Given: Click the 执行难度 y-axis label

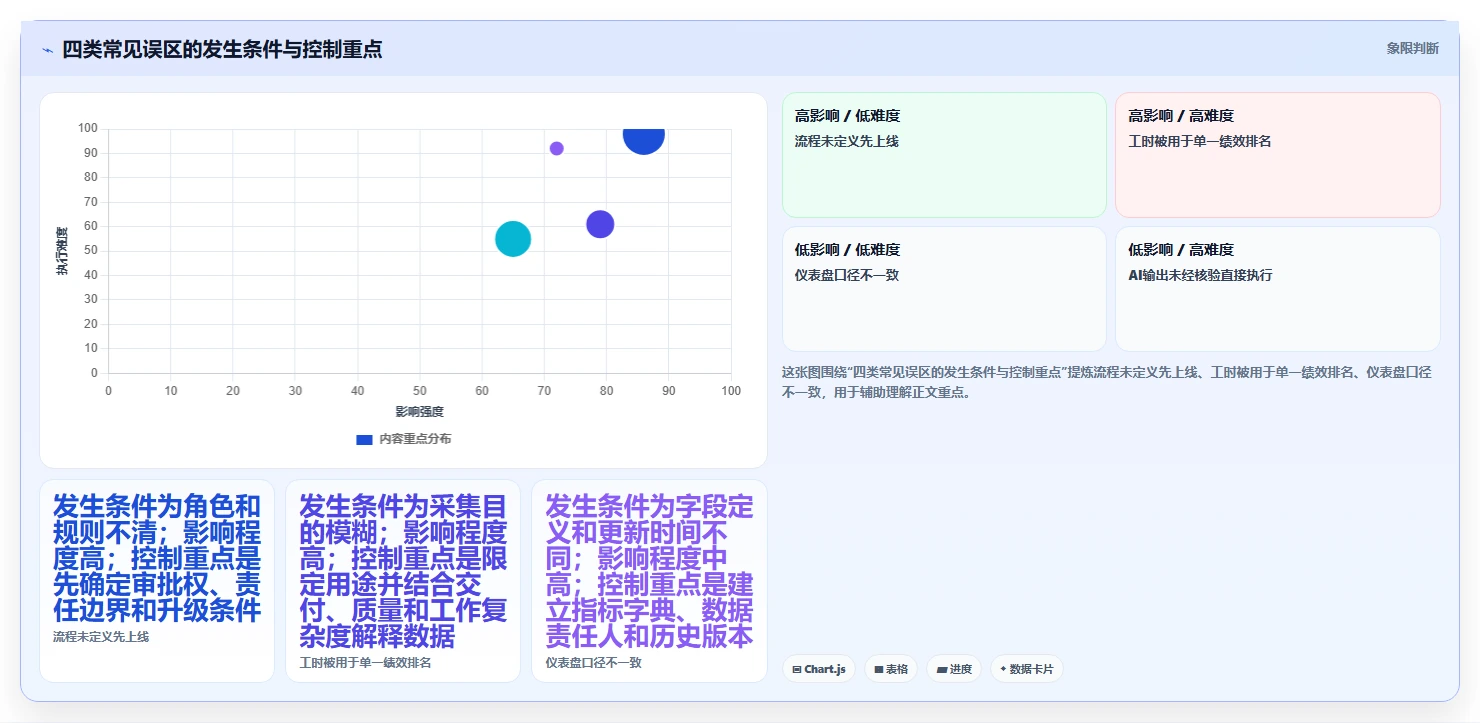Looking at the screenshot, I should [x=62, y=251].
